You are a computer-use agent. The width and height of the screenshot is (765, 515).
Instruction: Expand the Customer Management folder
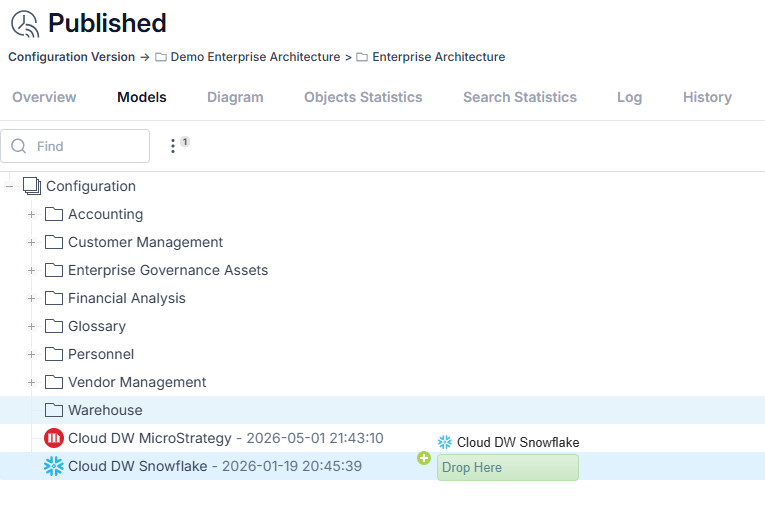pos(31,242)
